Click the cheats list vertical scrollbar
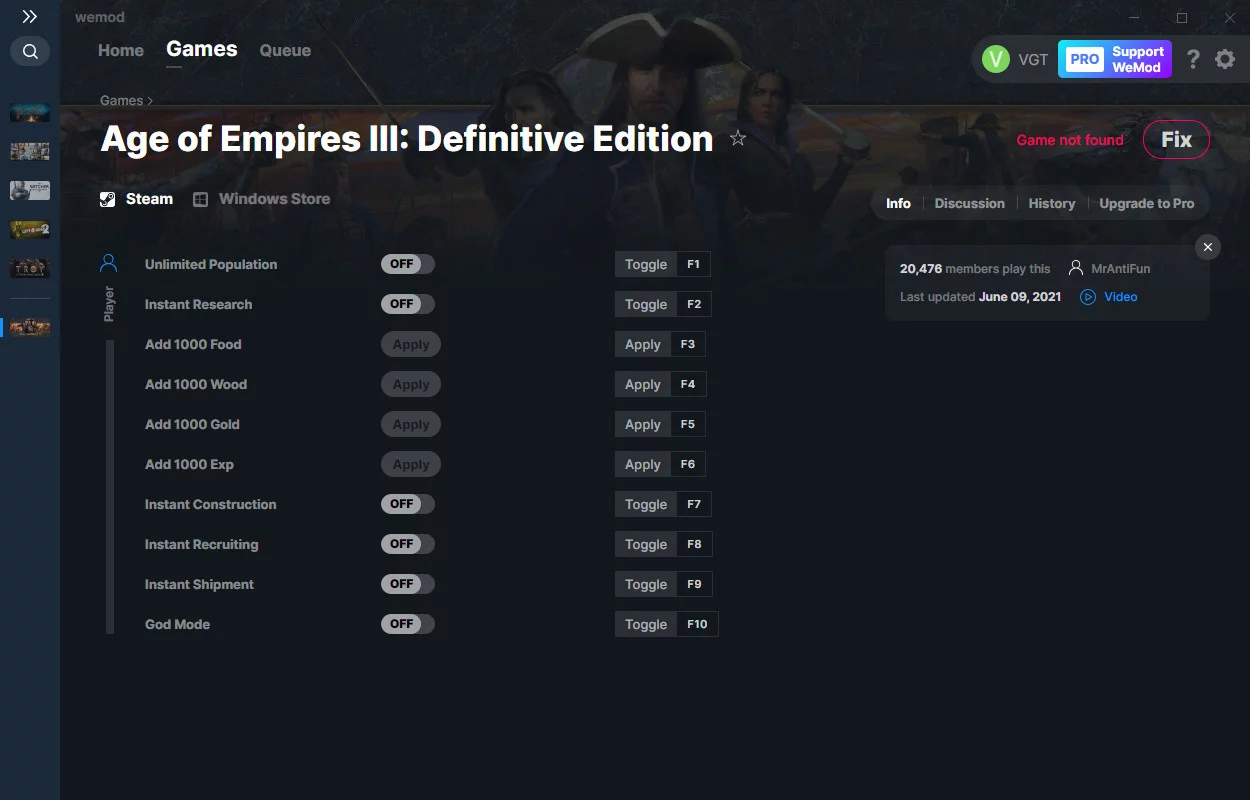Screen dimensions: 1250x800 coord(110,487)
